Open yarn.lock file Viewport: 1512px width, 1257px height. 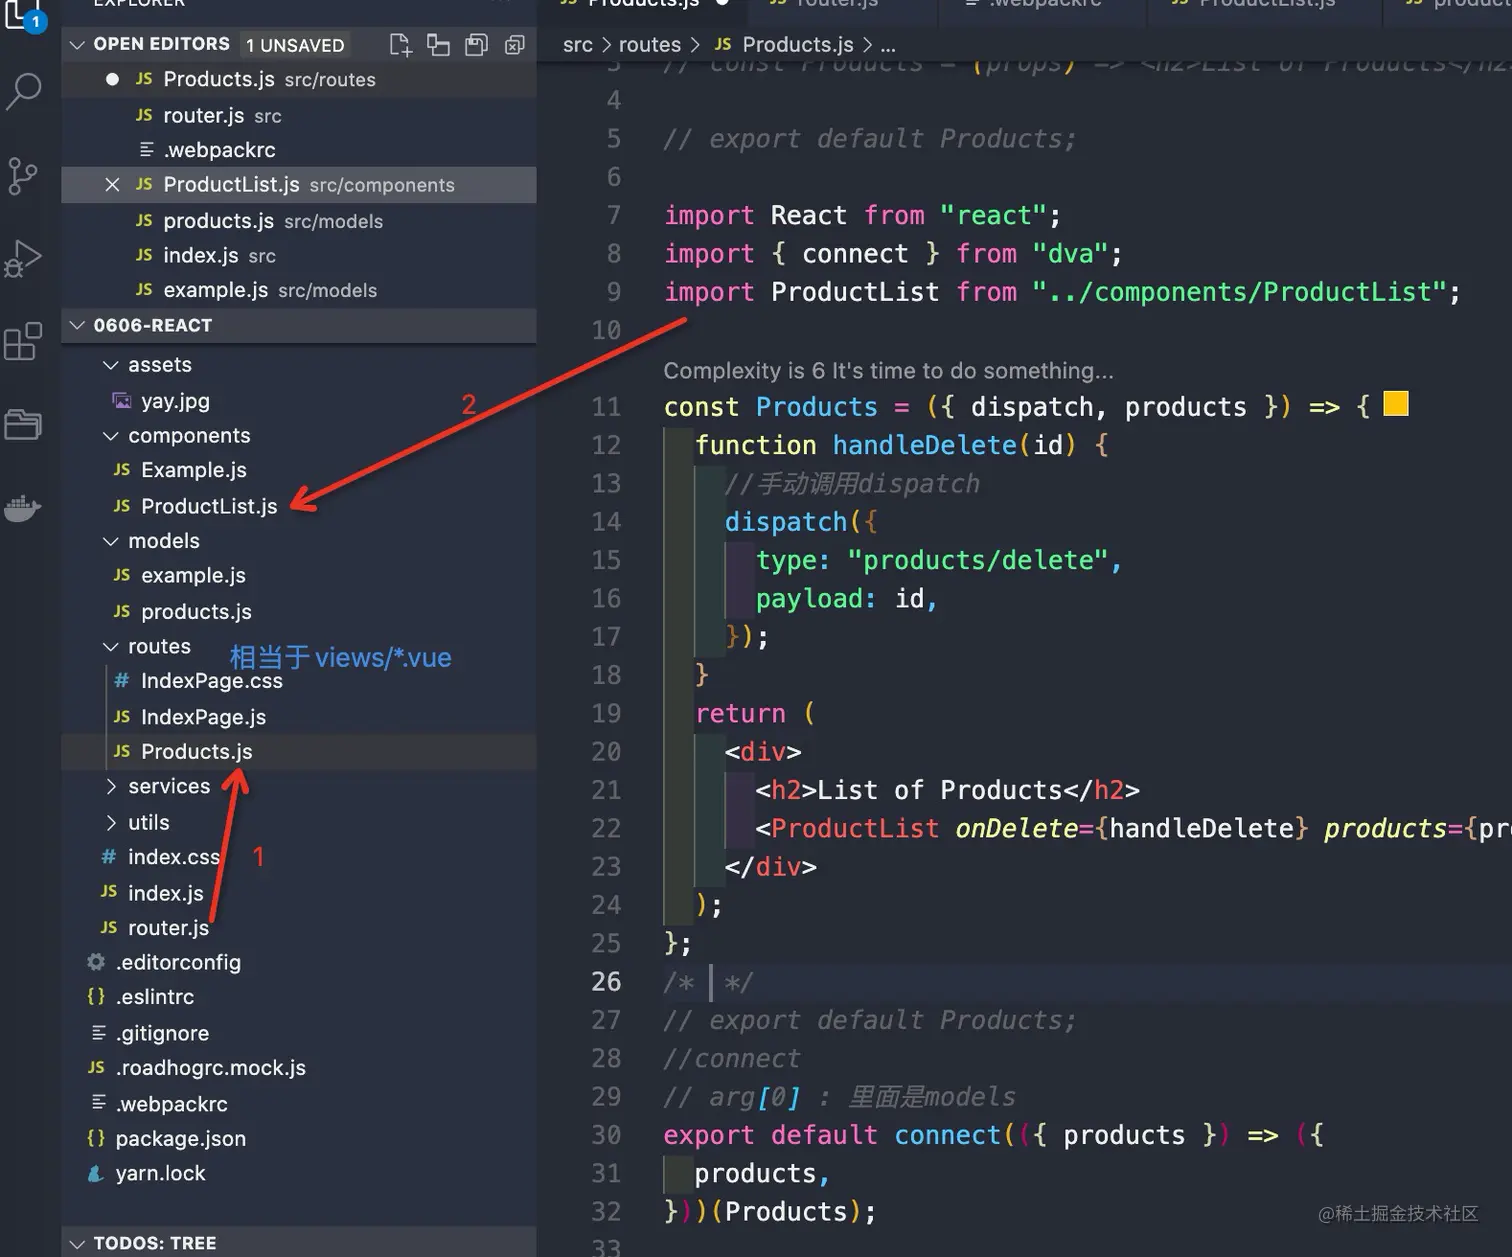pos(299,1174)
